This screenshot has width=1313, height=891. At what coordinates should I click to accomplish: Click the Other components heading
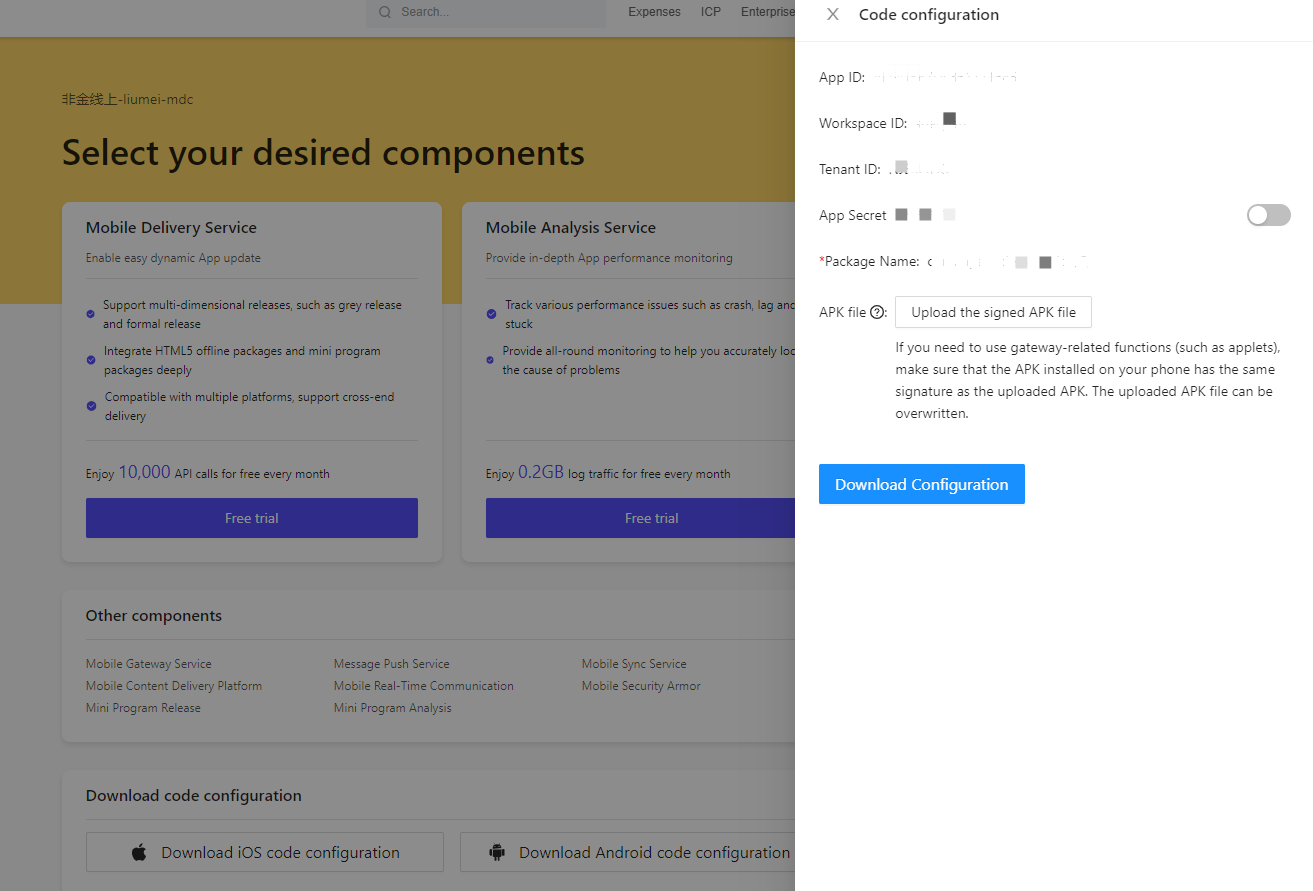[x=154, y=616]
